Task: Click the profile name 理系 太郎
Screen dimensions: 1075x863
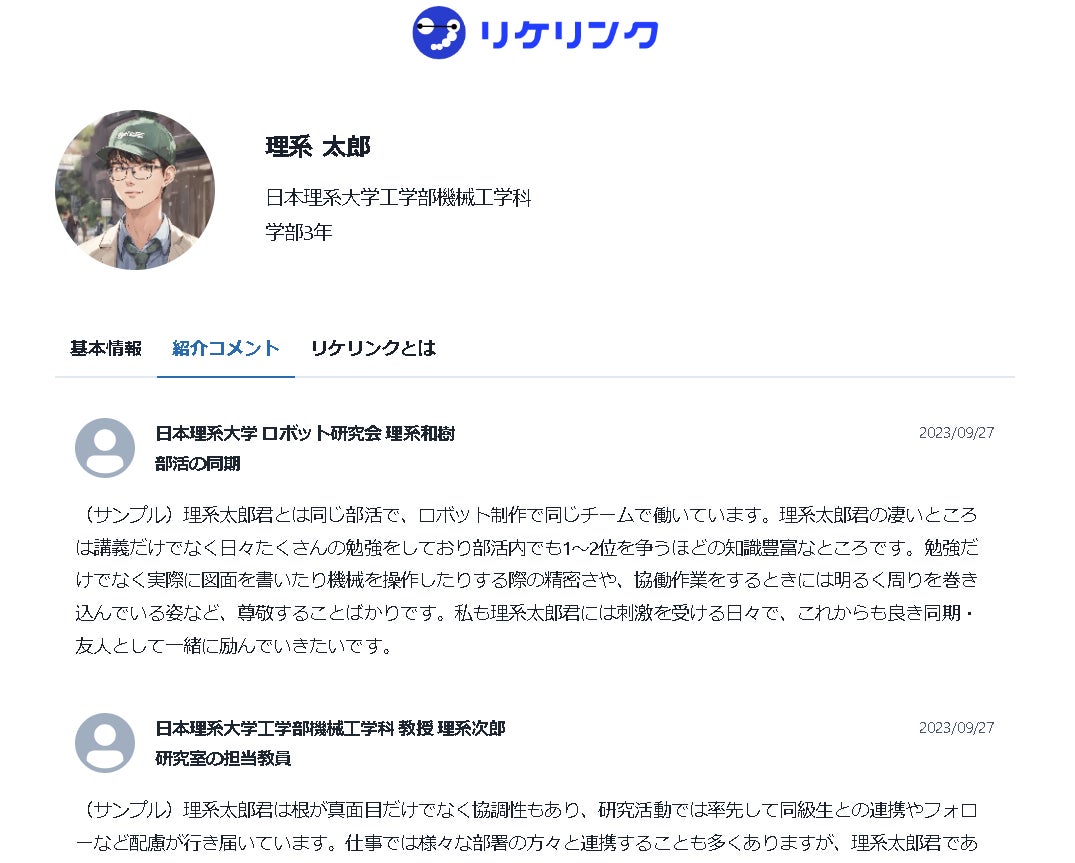Action: 318,147
